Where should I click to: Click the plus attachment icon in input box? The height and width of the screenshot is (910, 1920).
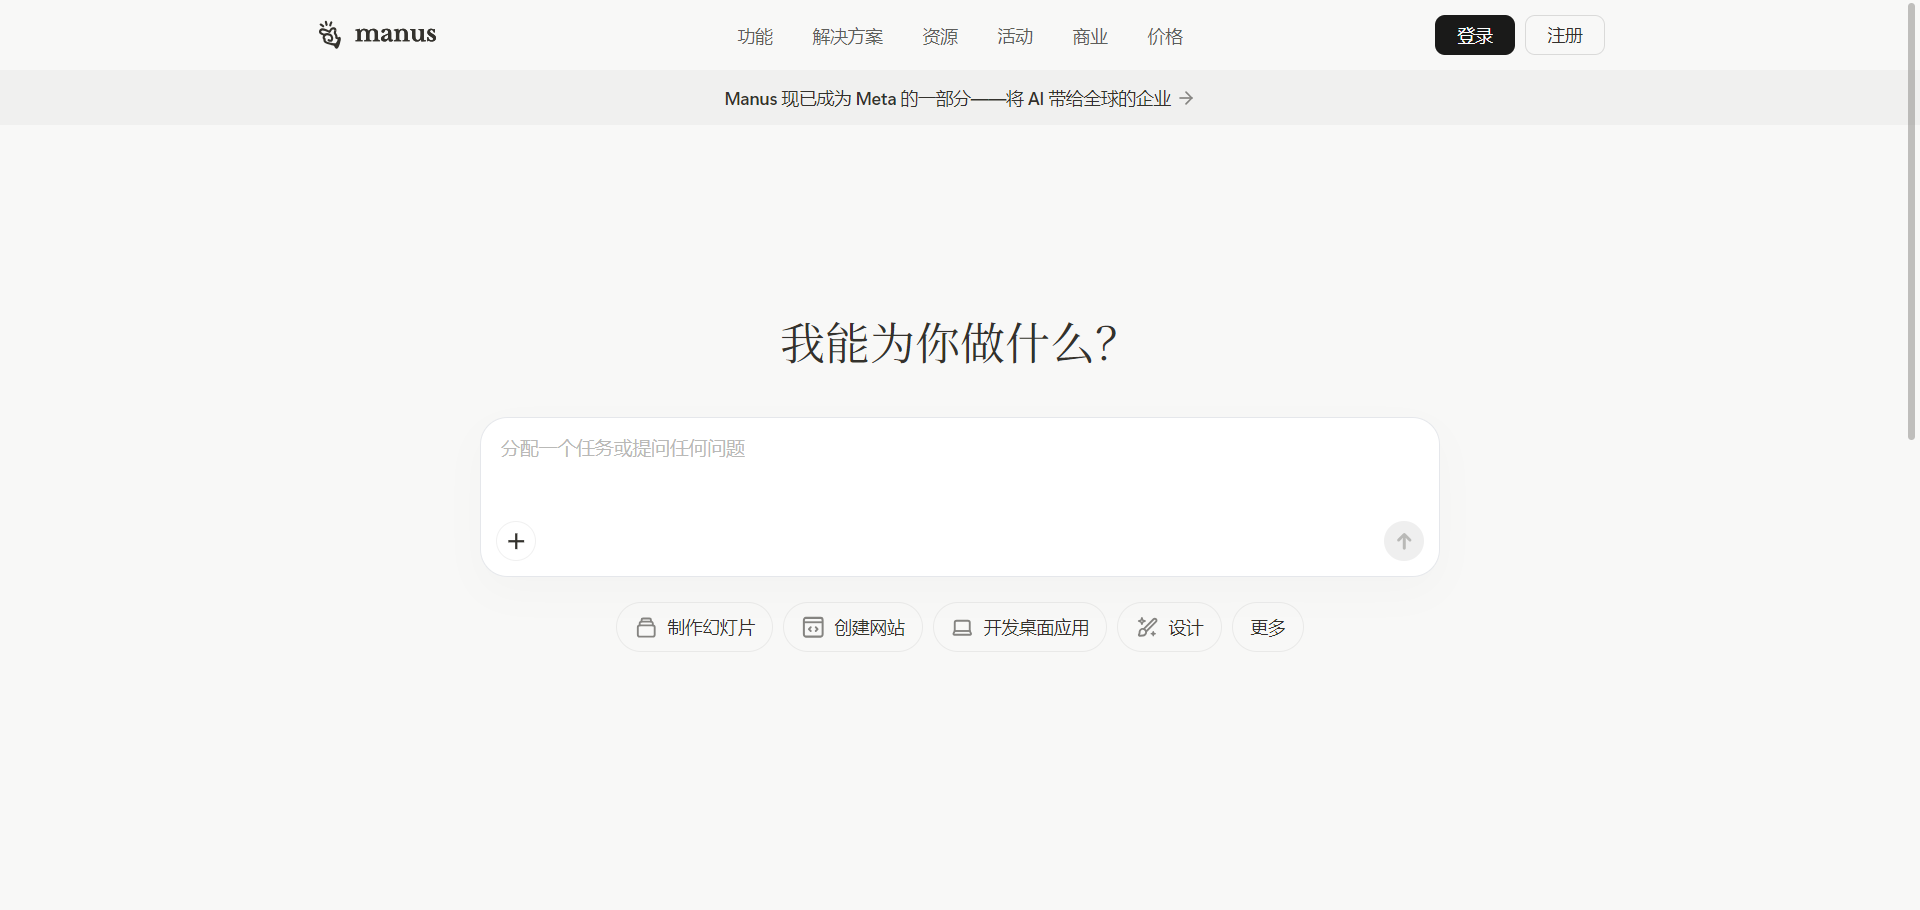516,541
